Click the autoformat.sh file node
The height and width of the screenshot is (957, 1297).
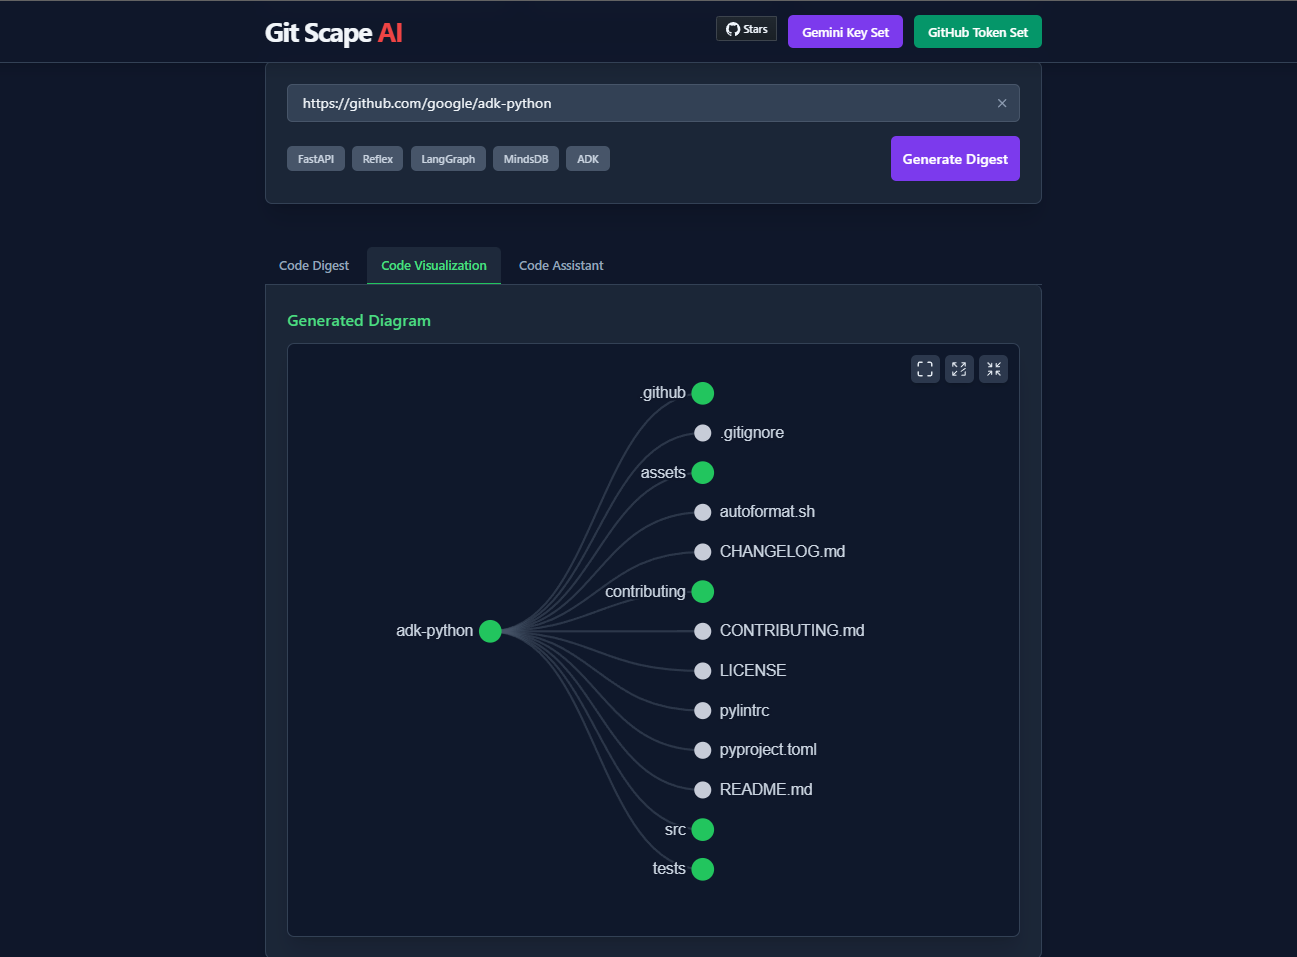[x=703, y=512]
